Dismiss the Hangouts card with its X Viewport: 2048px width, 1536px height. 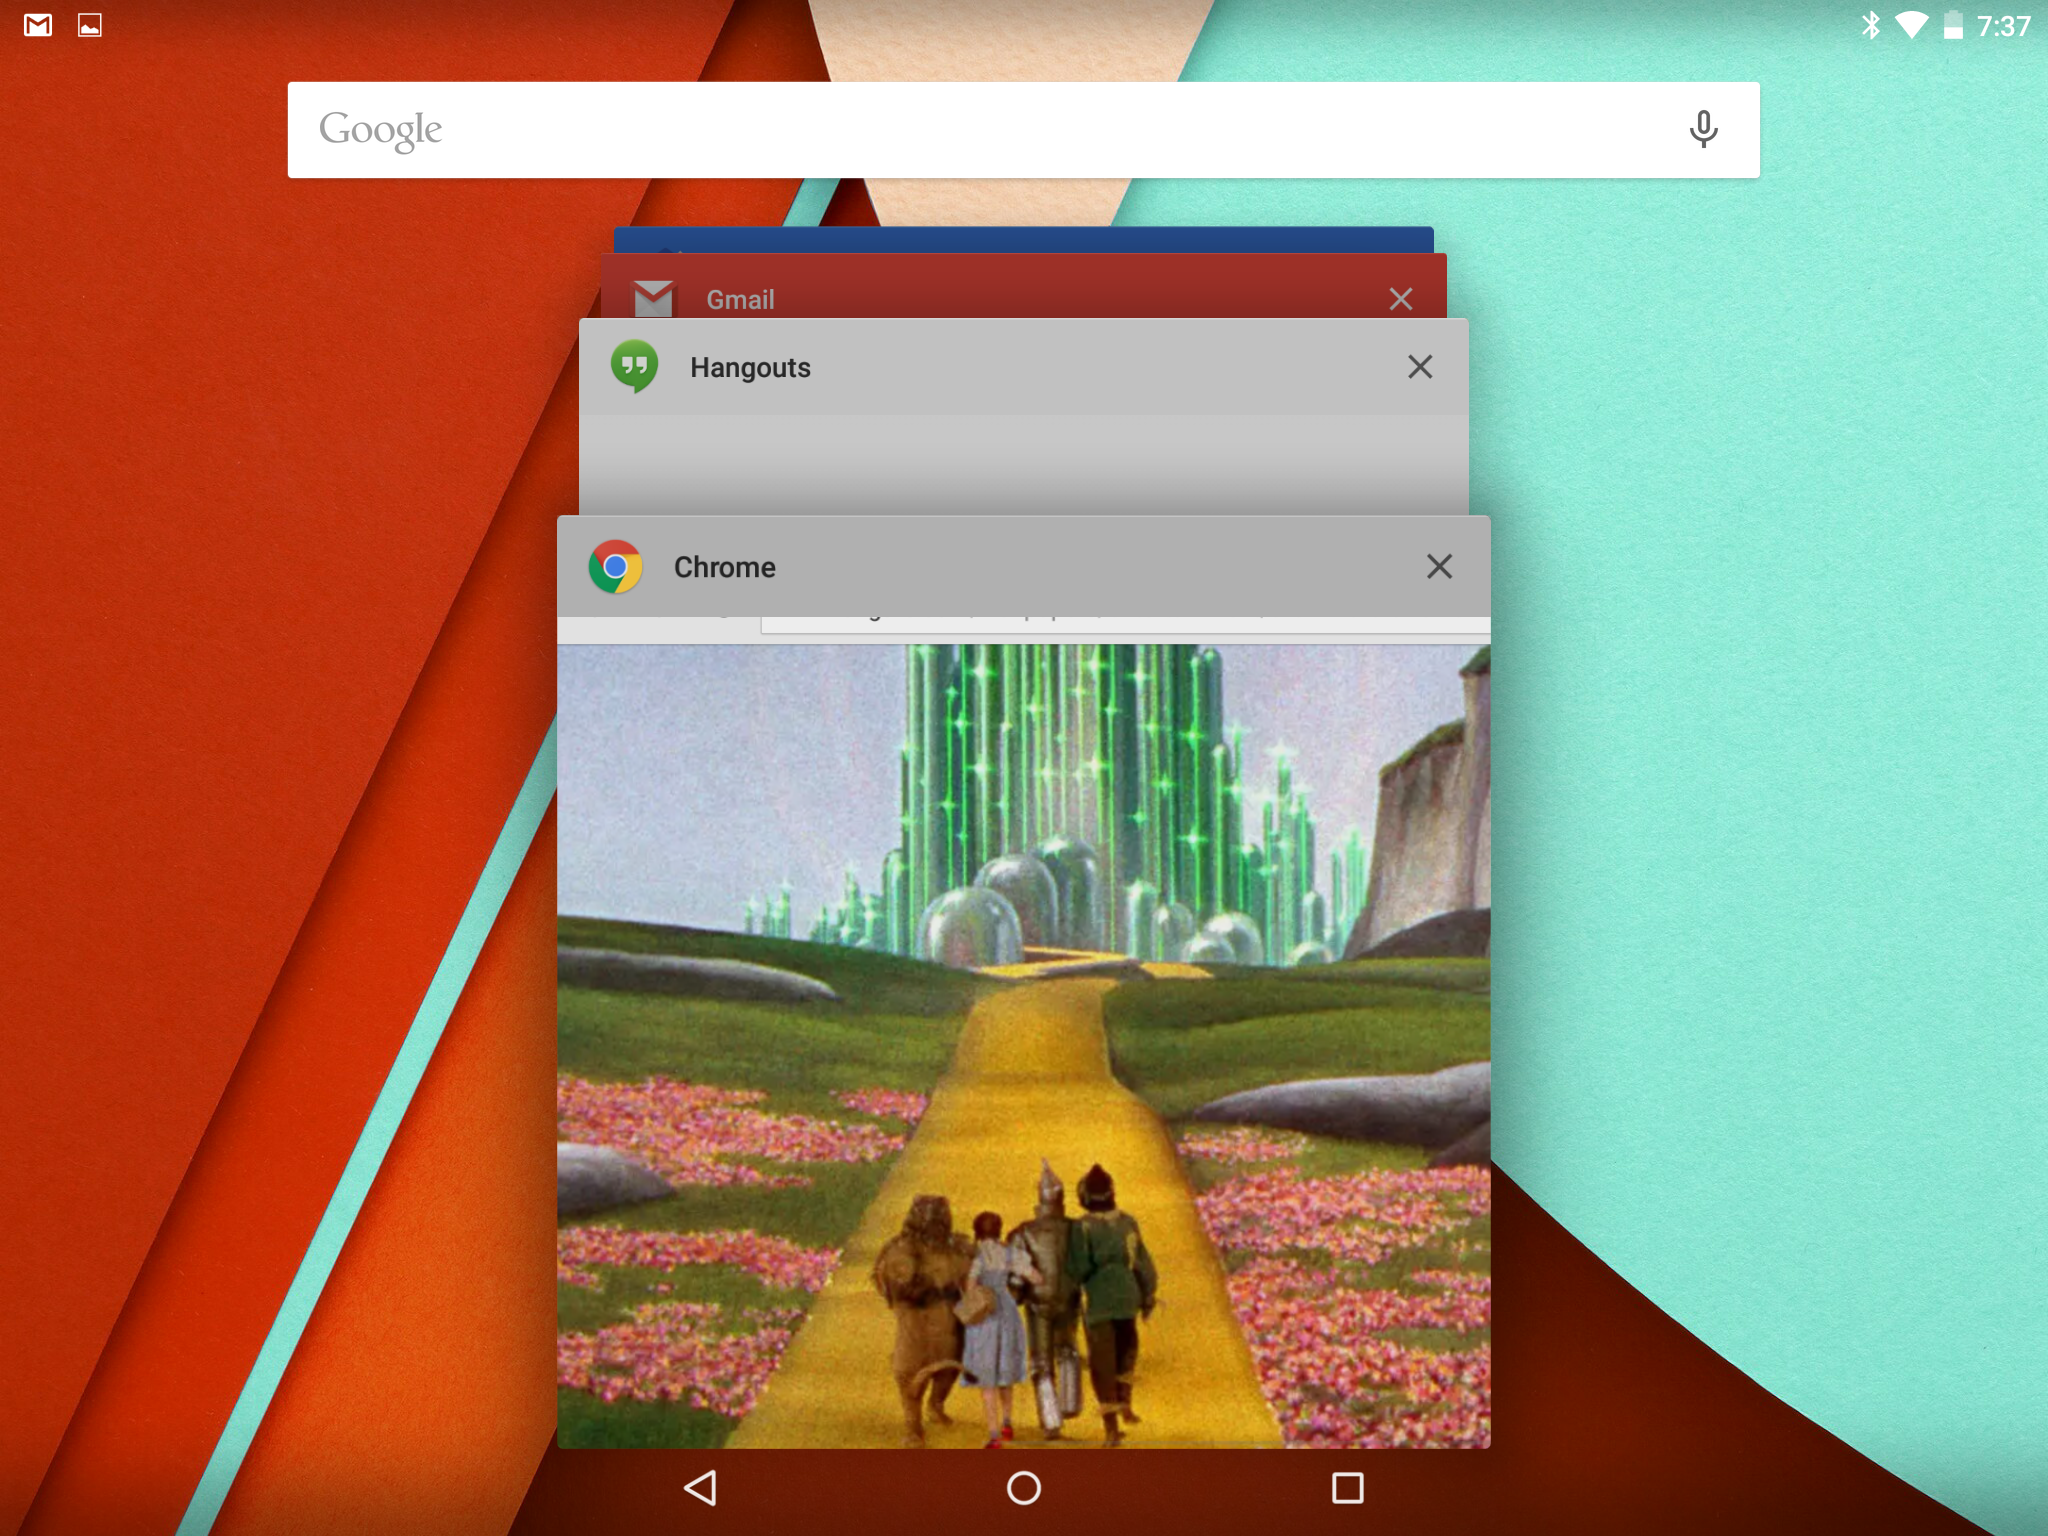[1420, 367]
